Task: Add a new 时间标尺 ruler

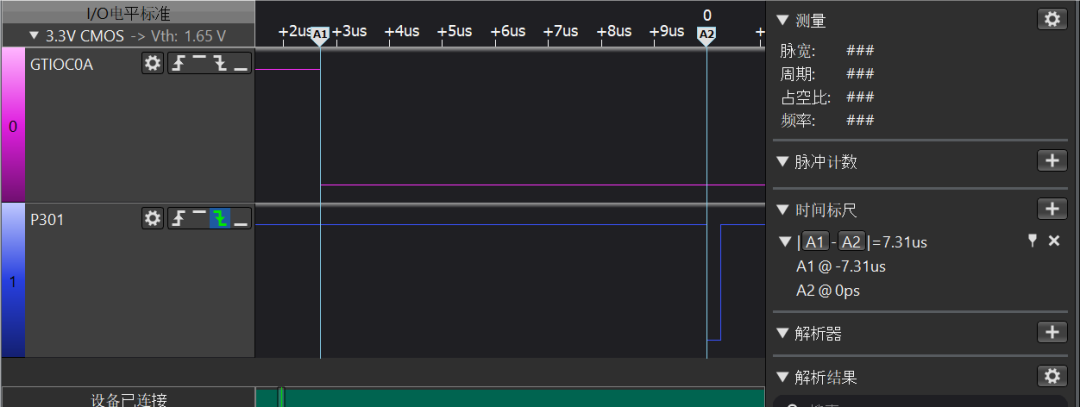Action: (1051, 209)
